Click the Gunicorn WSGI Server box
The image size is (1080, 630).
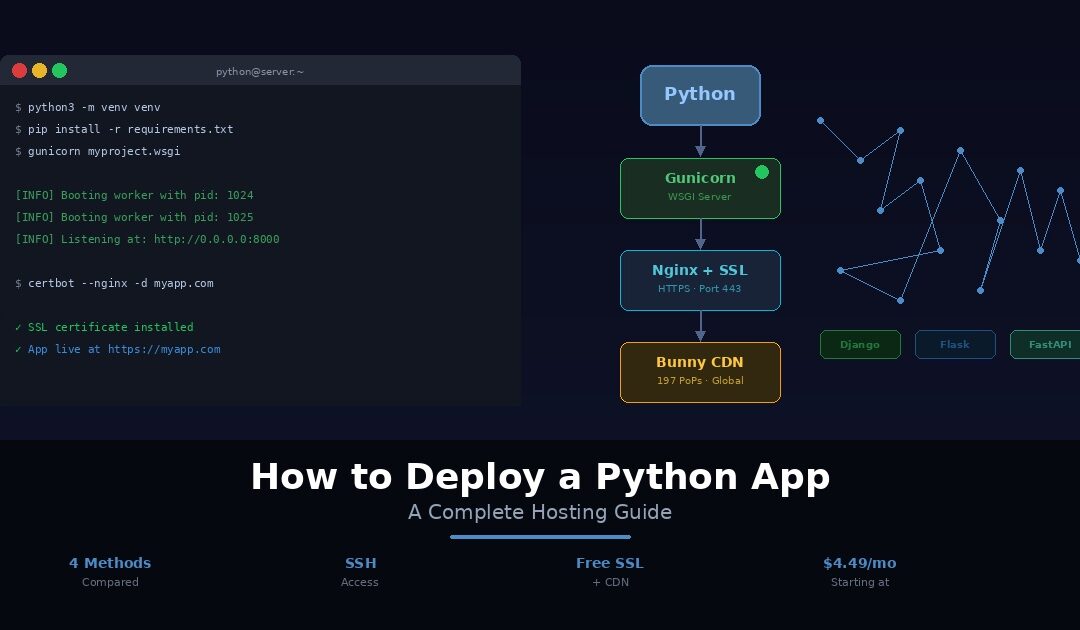click(x=700, y=188)
